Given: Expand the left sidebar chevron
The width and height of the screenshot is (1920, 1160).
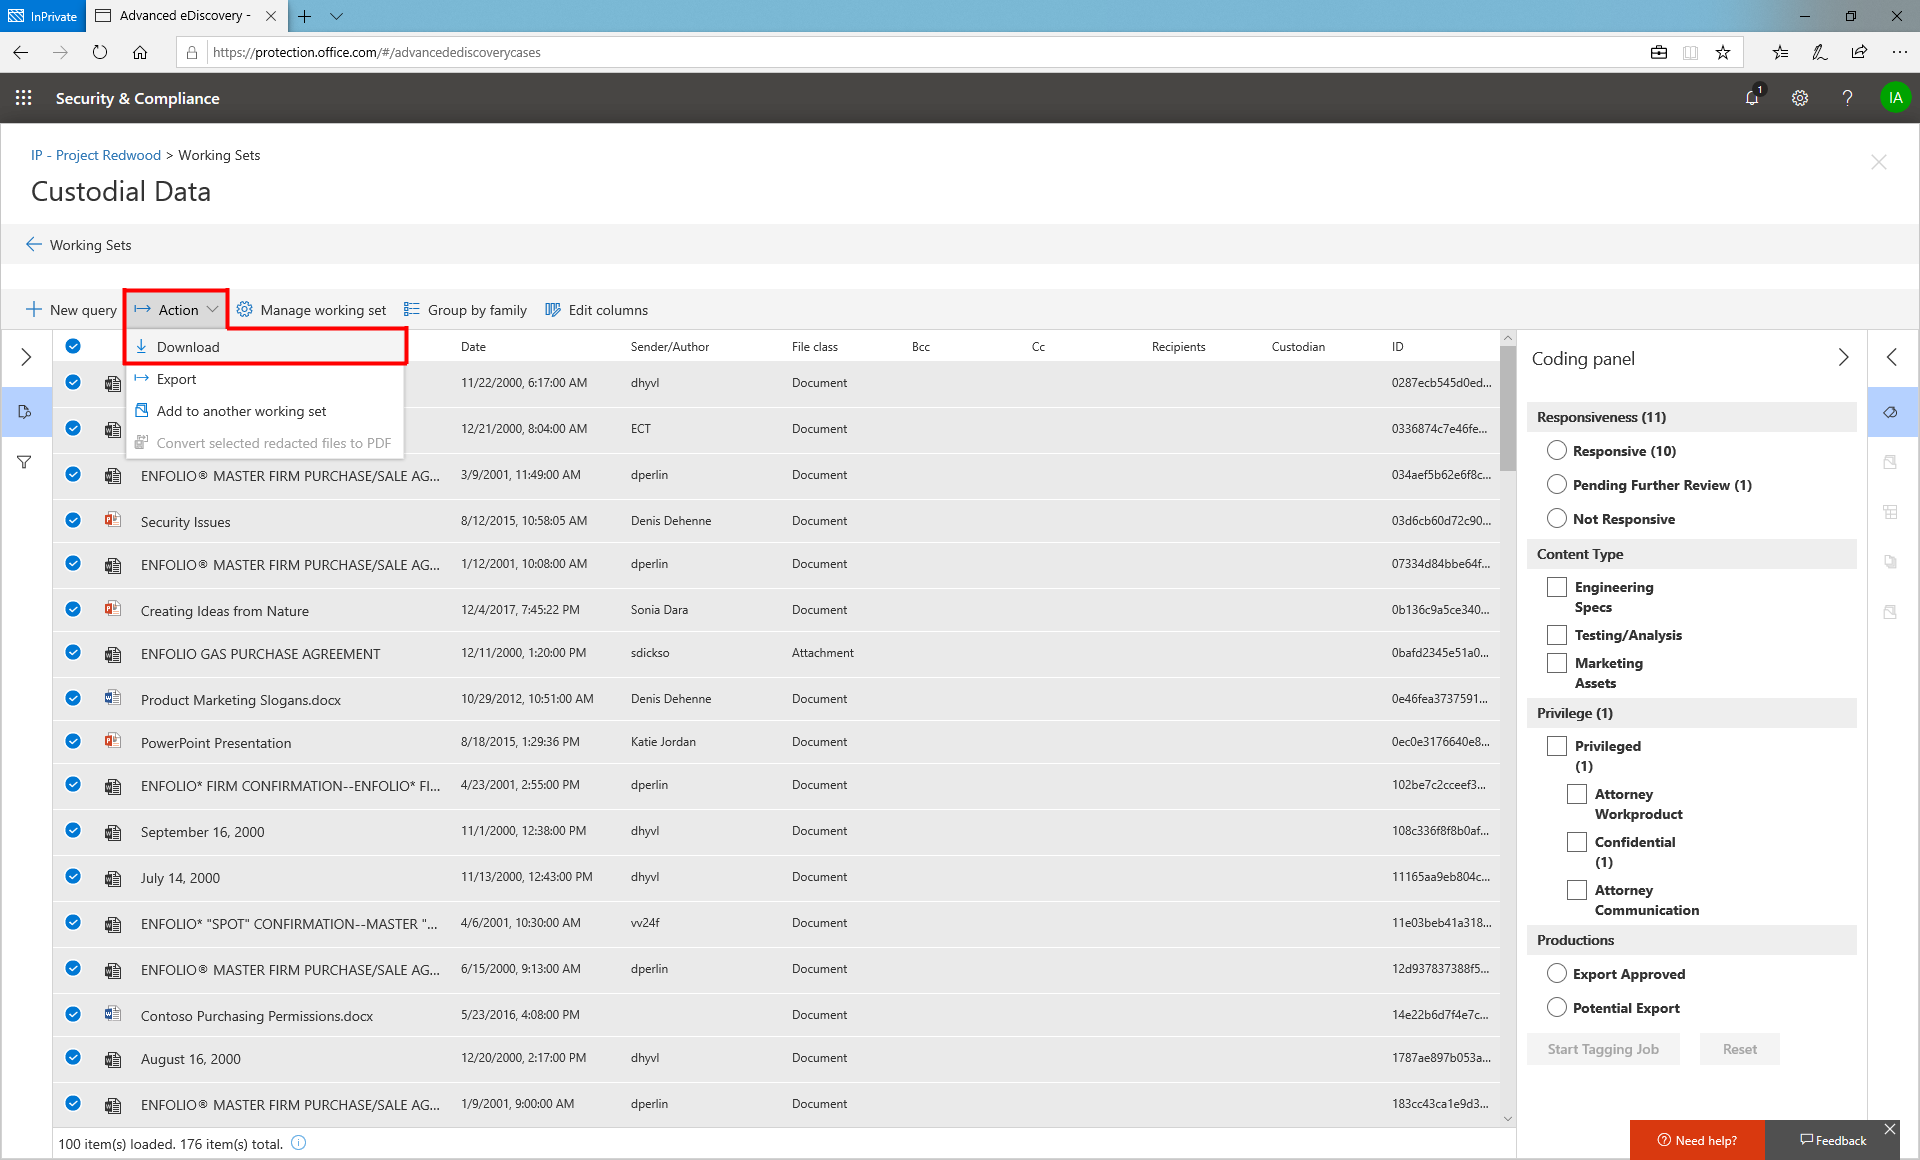Looking at the screenshot, I should pos(26,357).
